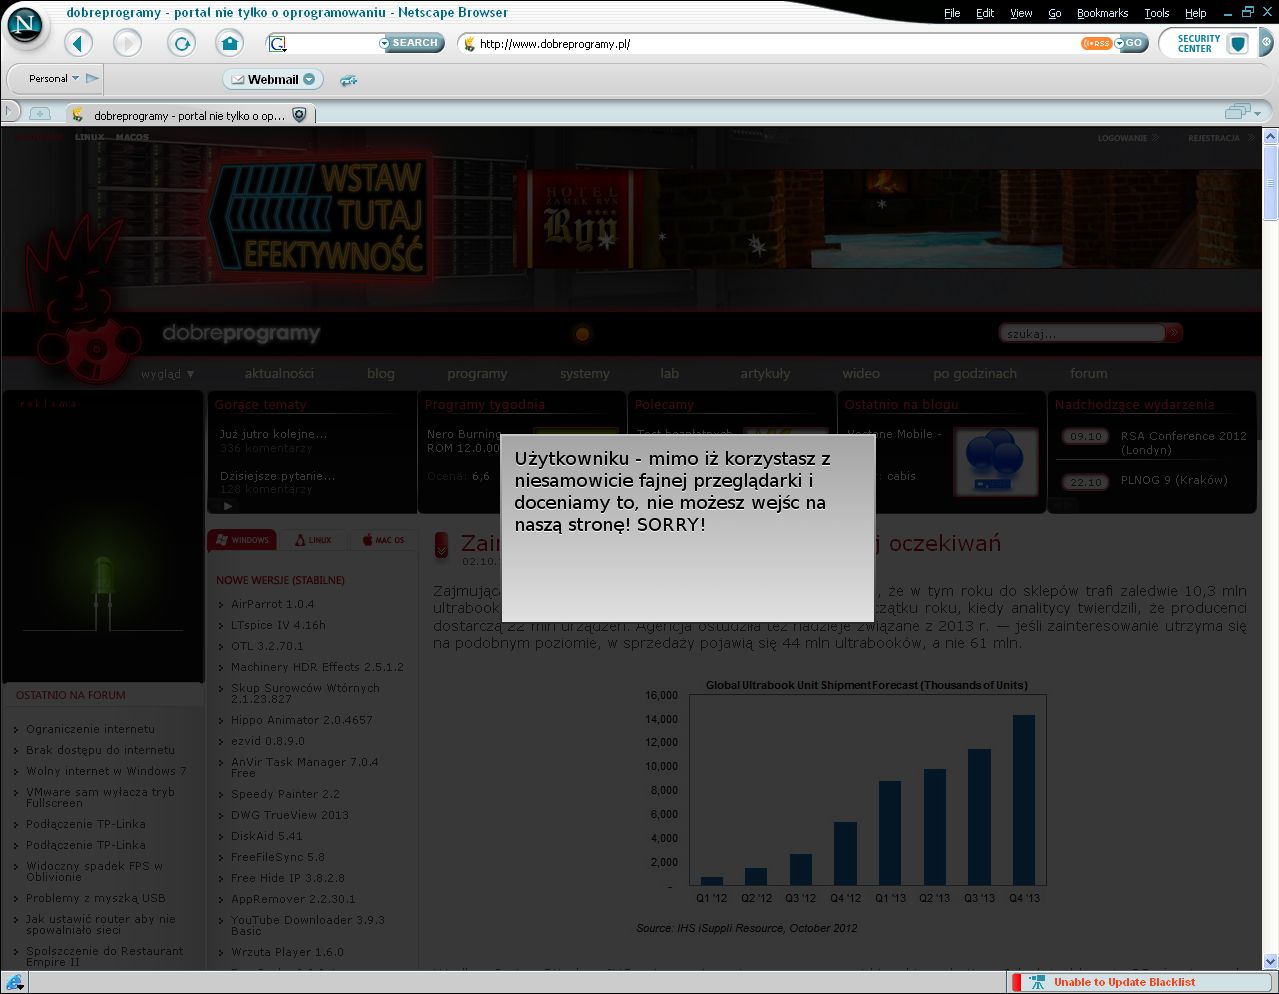Click the LOGOWANIE link
The width and height of the screenshot is (1279, 994).
(x=1122, y=138)
